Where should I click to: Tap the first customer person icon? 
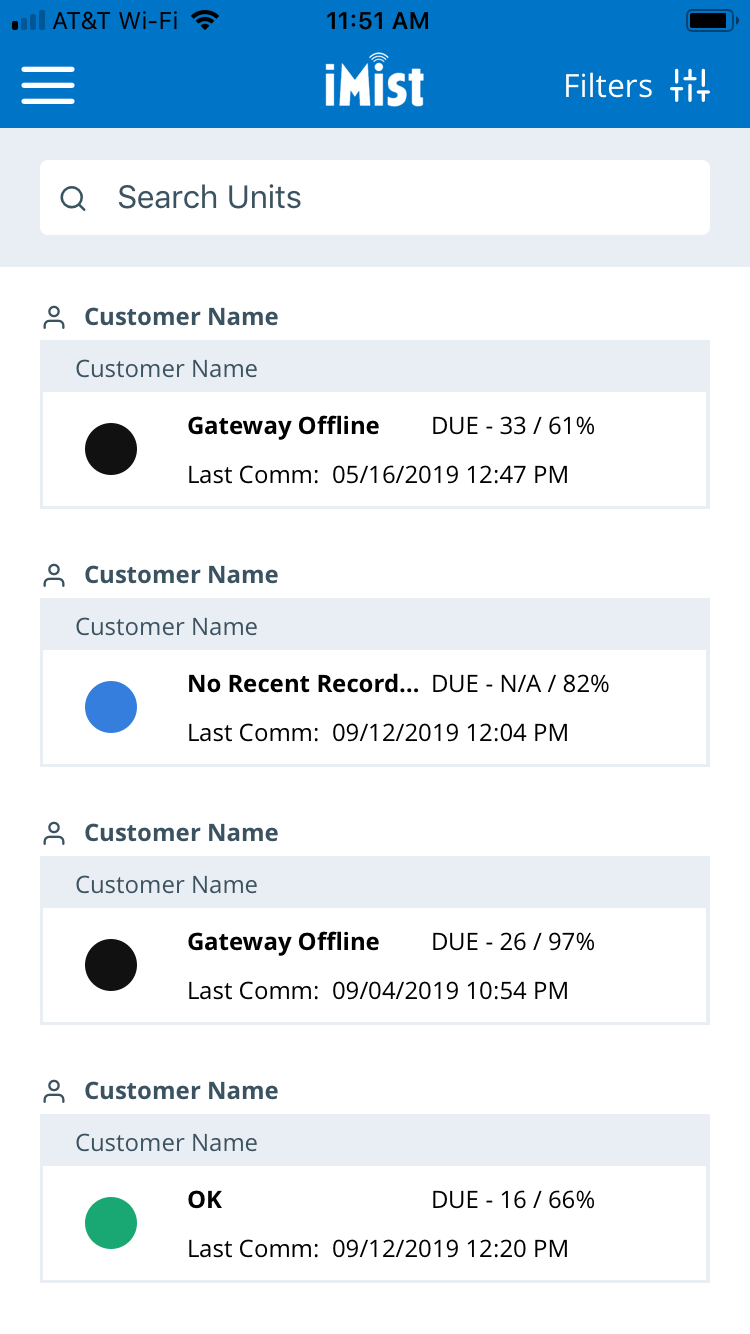pyautogui.click(x=55, y=318)
